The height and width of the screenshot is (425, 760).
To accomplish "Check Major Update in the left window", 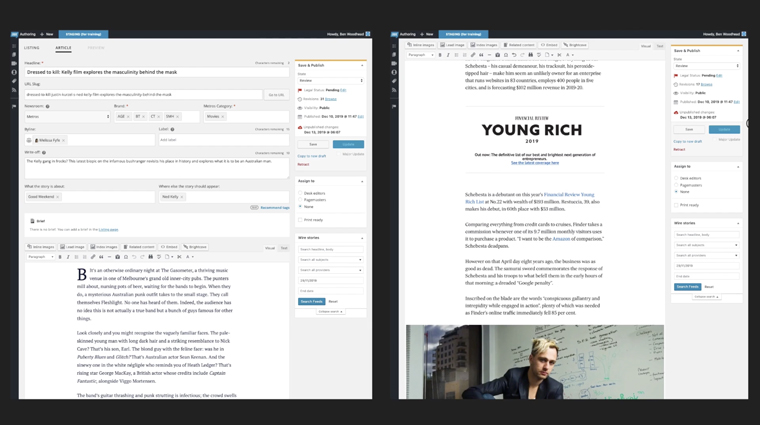I will [x=339, y=154].
